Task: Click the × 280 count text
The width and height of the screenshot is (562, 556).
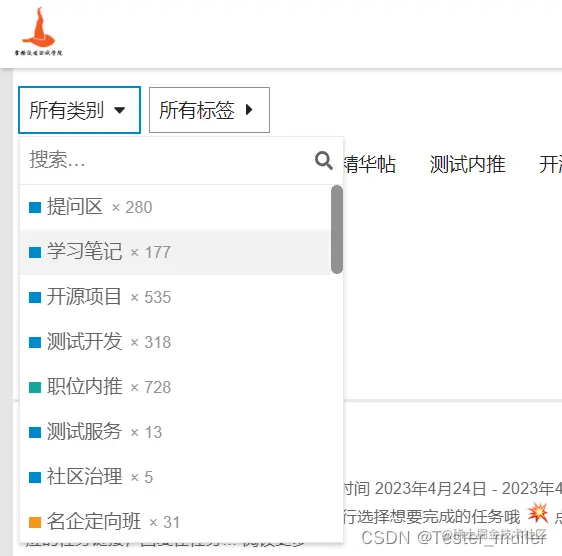Action: (132, 208)
